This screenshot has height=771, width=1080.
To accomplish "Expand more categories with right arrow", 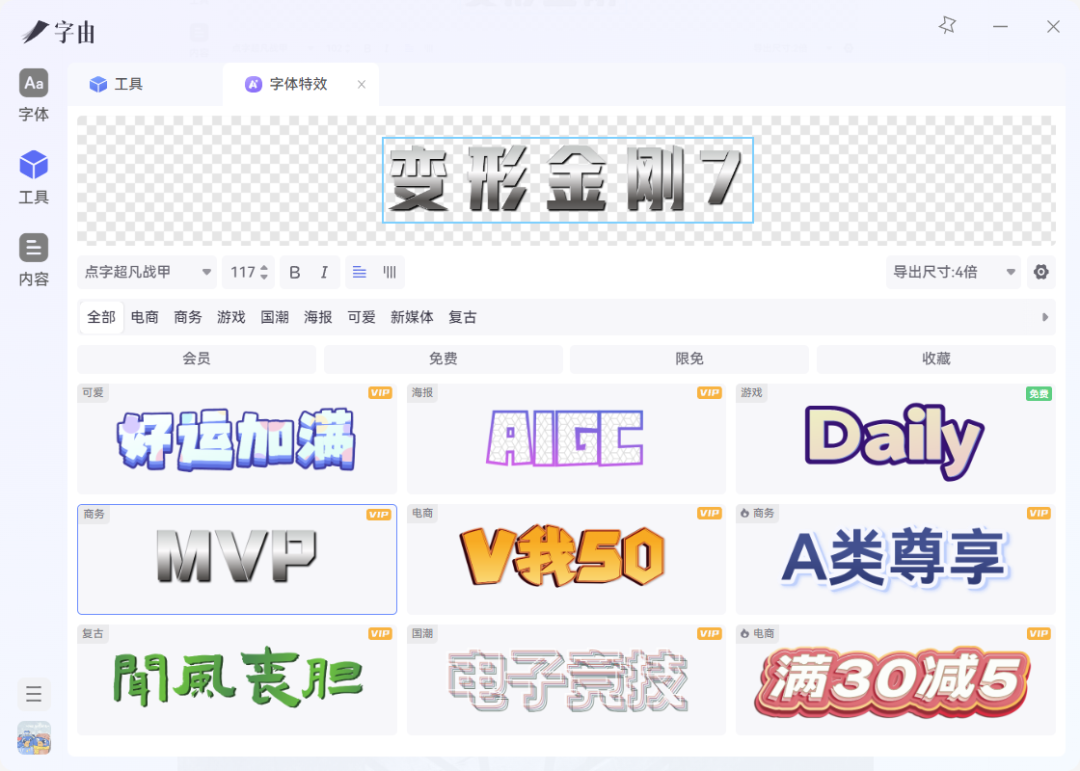I will (x=1045, y=317).
